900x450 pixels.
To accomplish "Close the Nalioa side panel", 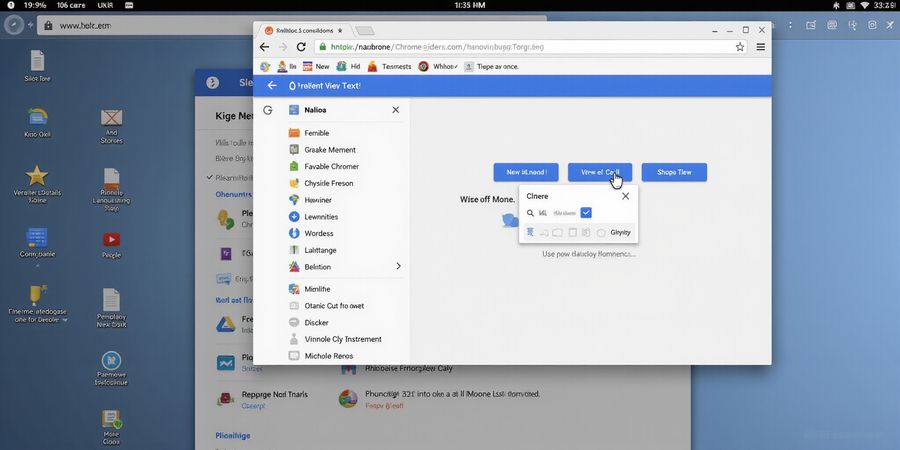I will tap(395, 110).
